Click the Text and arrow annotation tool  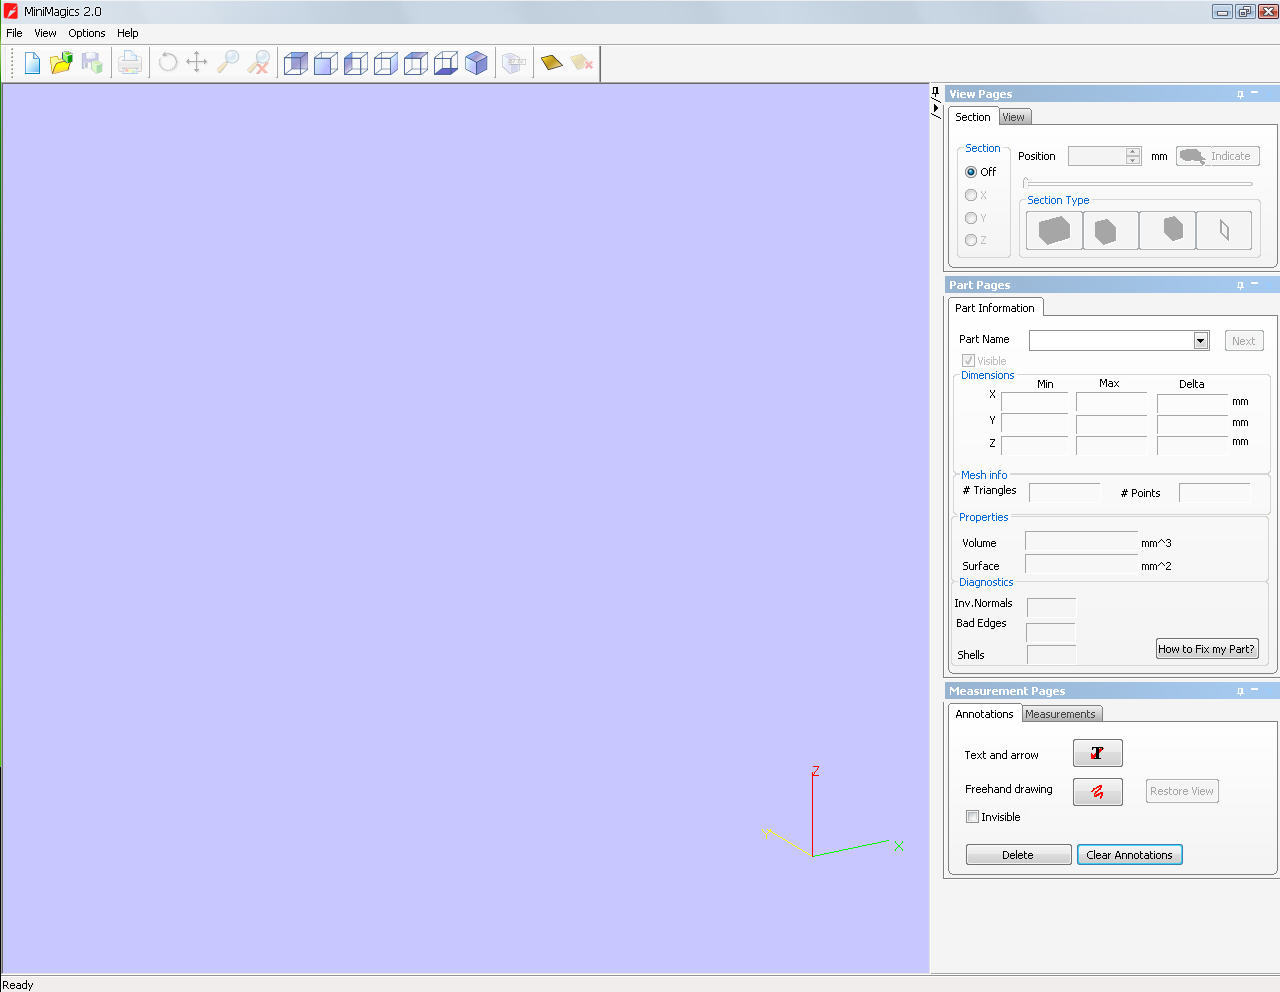coord(1097,753)
